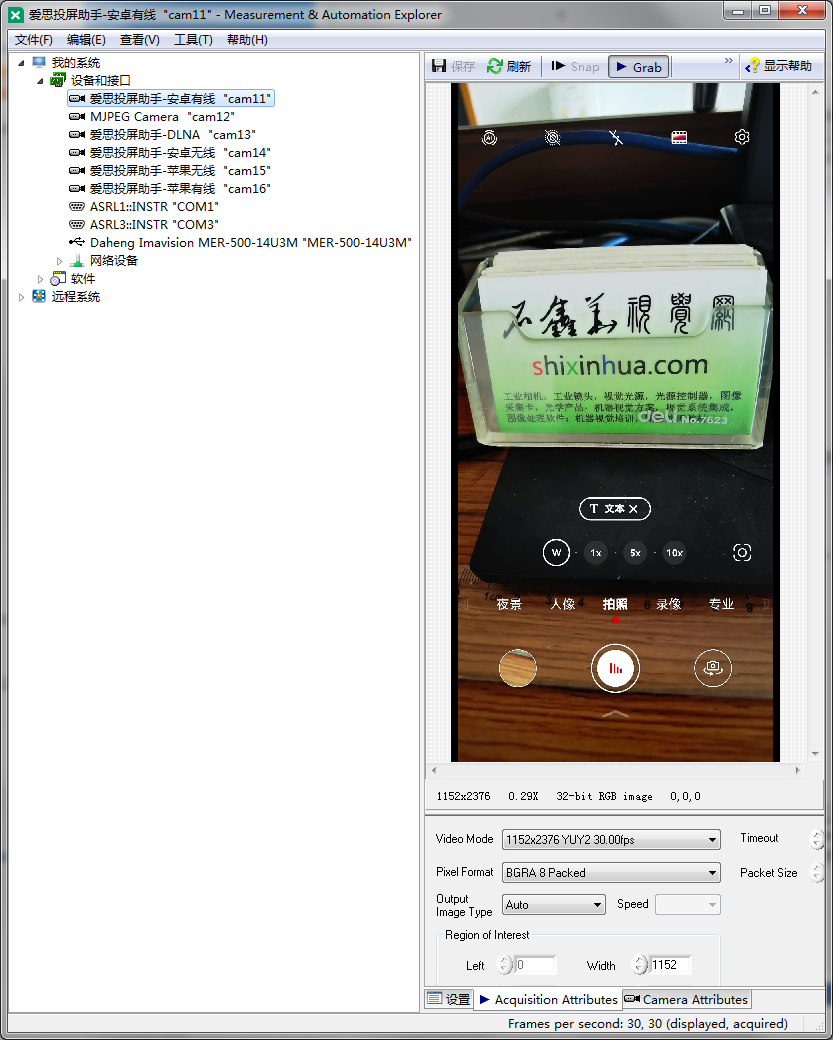
Task: Tap the film filter icon in phone preview
Action: 679,137
